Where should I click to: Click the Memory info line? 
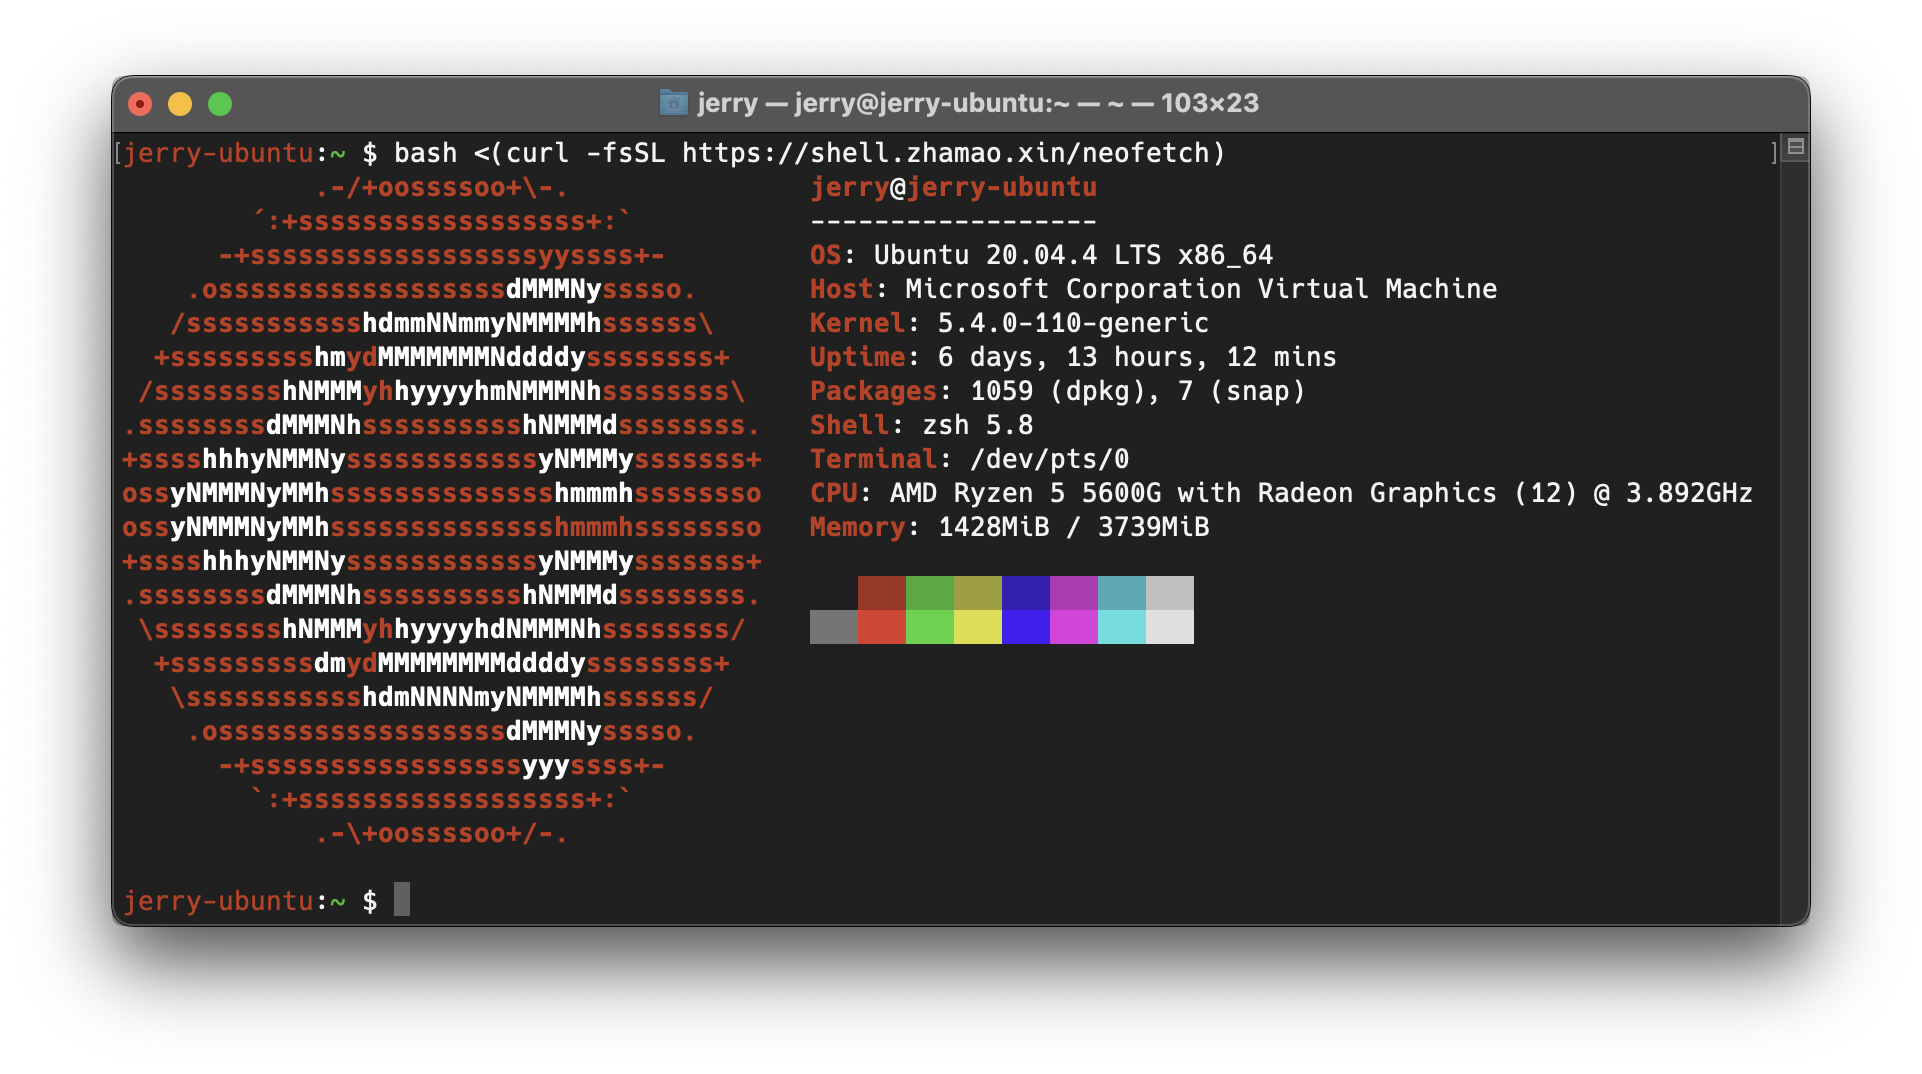[x=1009, y=527]
